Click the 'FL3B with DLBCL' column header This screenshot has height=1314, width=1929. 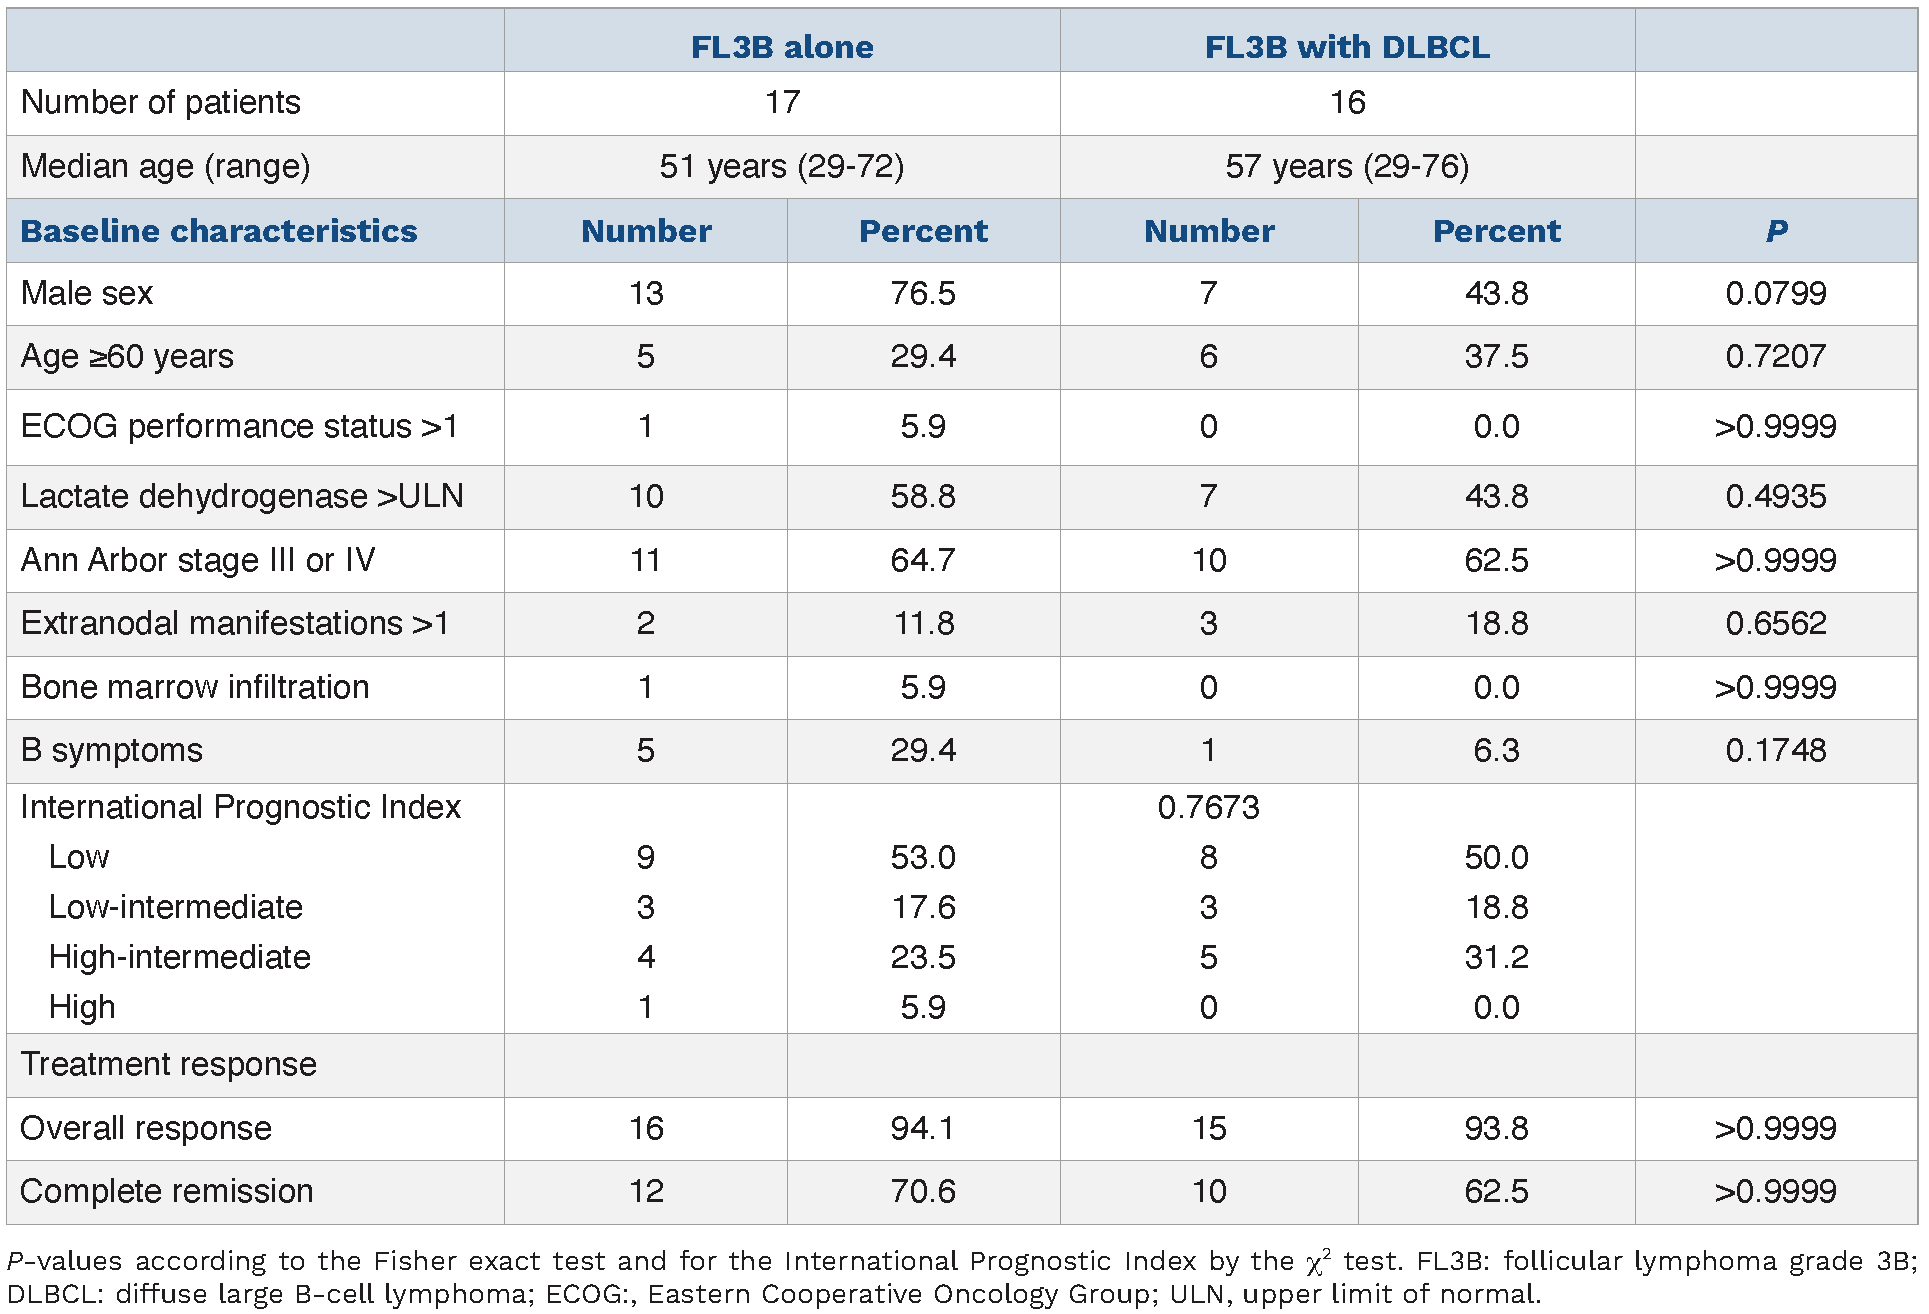(1346, 47)
